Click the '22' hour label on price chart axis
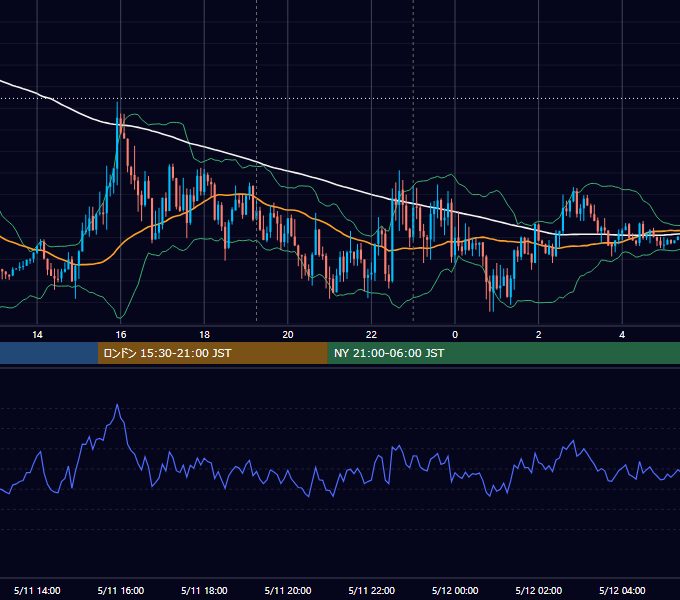Viewport: 680px width, 600px height. [371, 335]
